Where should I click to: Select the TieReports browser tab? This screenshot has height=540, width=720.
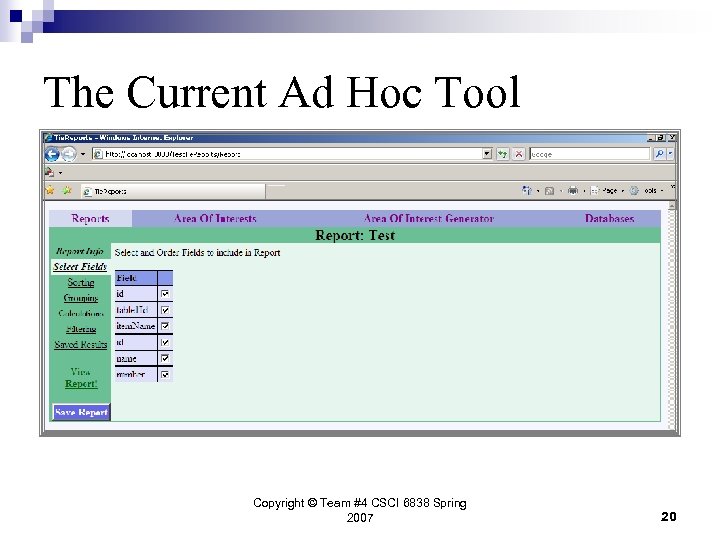pyautogui.click(x=173, y=191)
